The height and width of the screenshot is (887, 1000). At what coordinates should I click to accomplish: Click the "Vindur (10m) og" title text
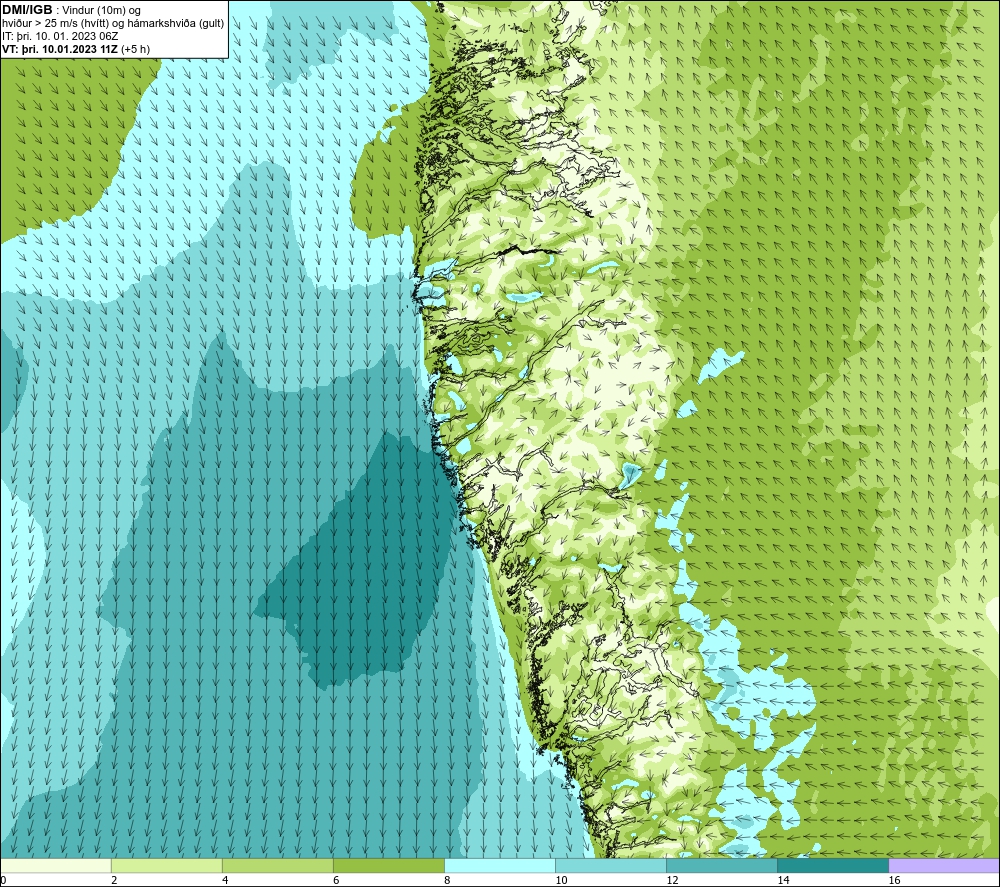tap(101, 11)
